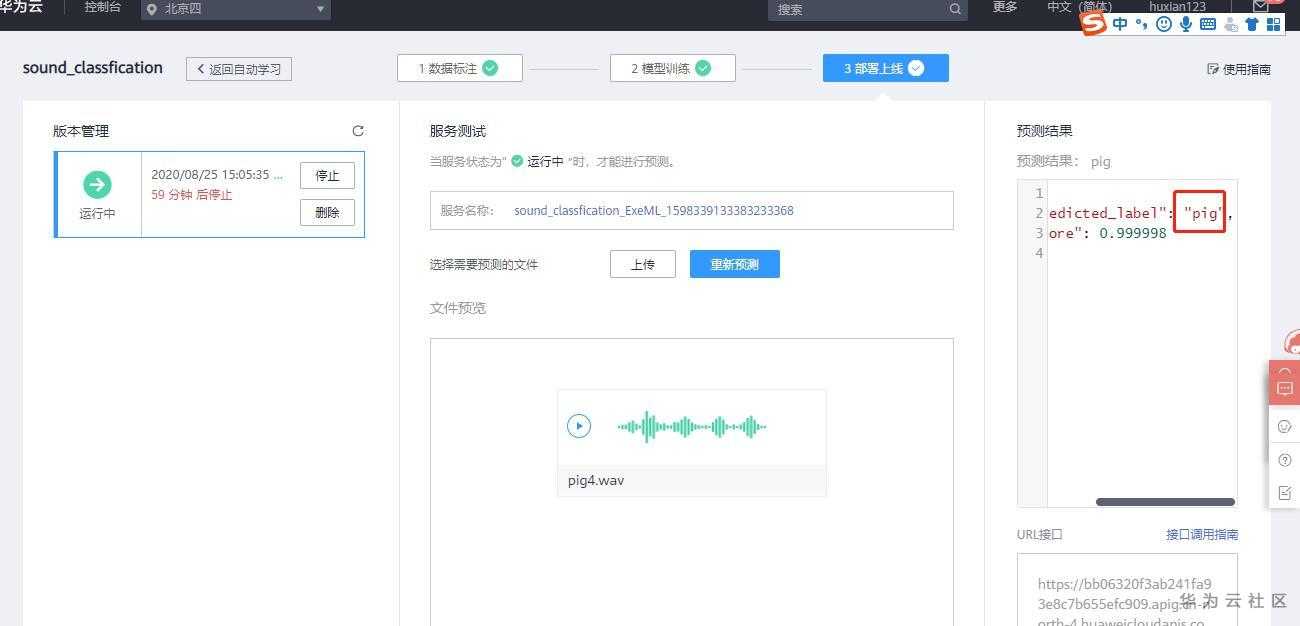This screenshot has width=1300, height=626.
Task: Go to step 1 数据标注
Action: click(x=460, y=68)
